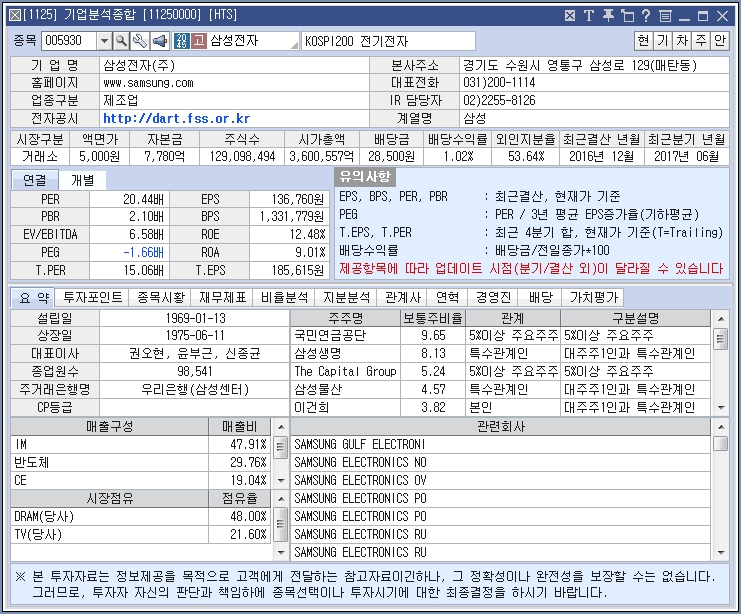Select the 국민연금공단 shareholder row
The image size is (741, 614).
click(500, 336)
